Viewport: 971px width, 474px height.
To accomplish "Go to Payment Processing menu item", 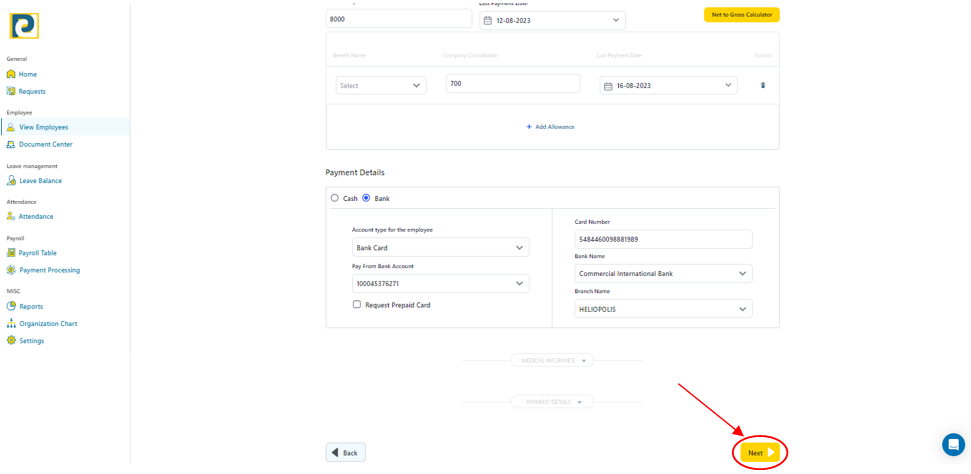I will tap(49, 270).
